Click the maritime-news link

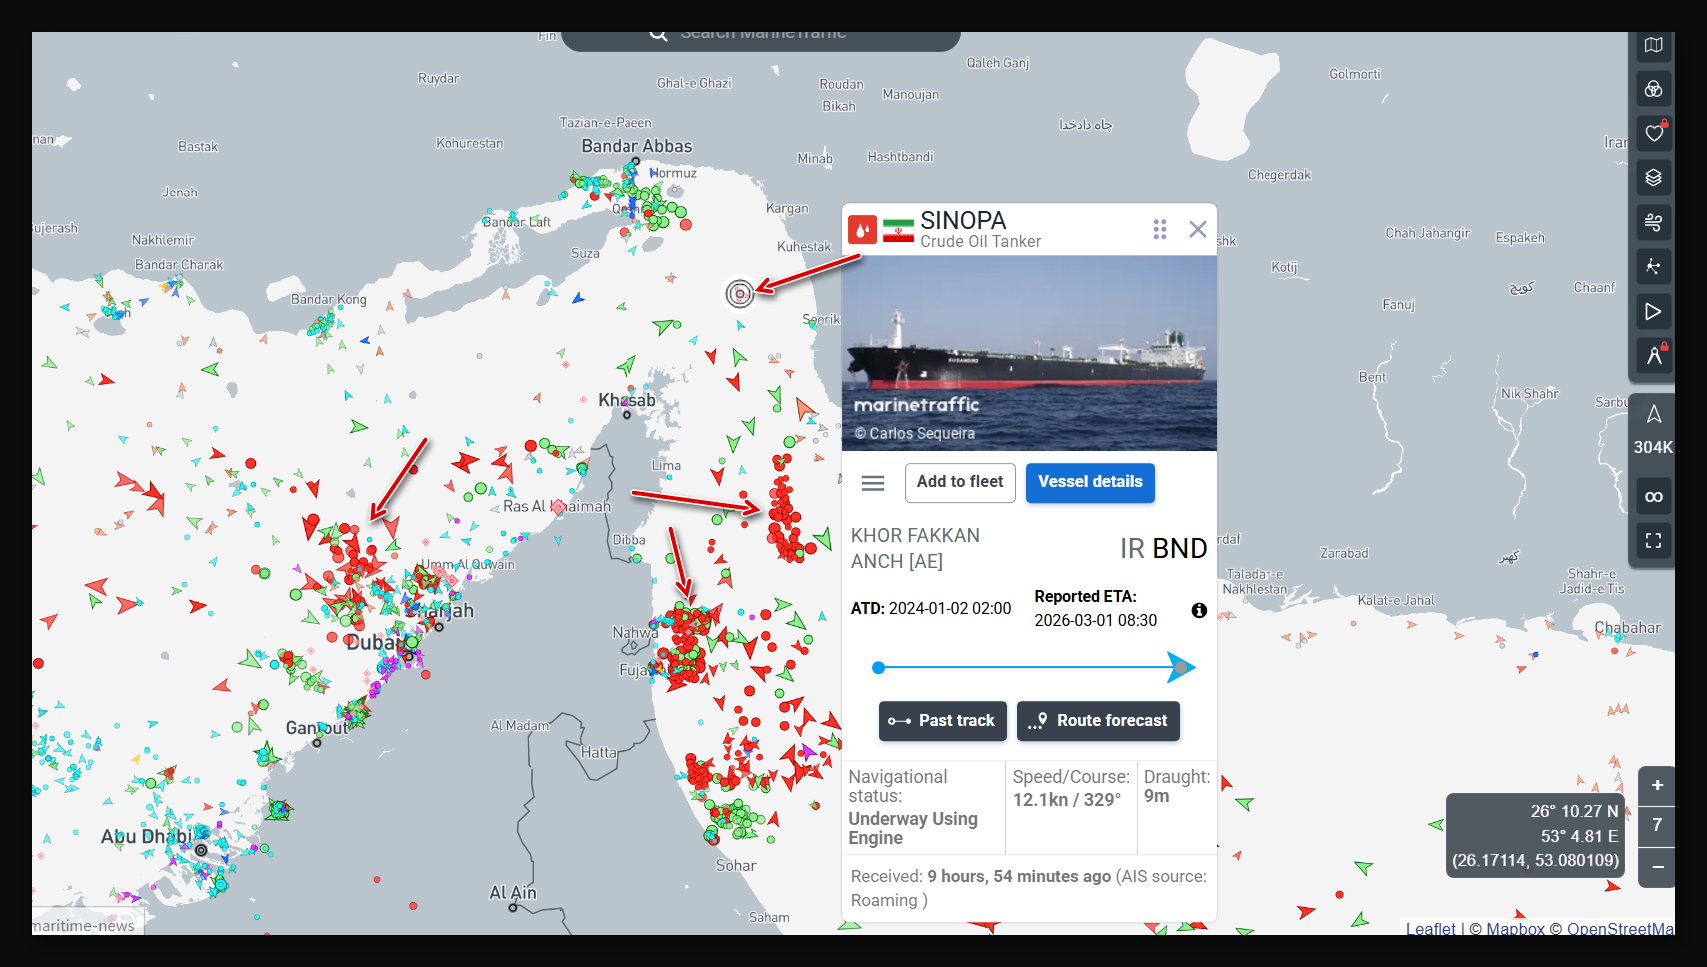click(84, 926)
